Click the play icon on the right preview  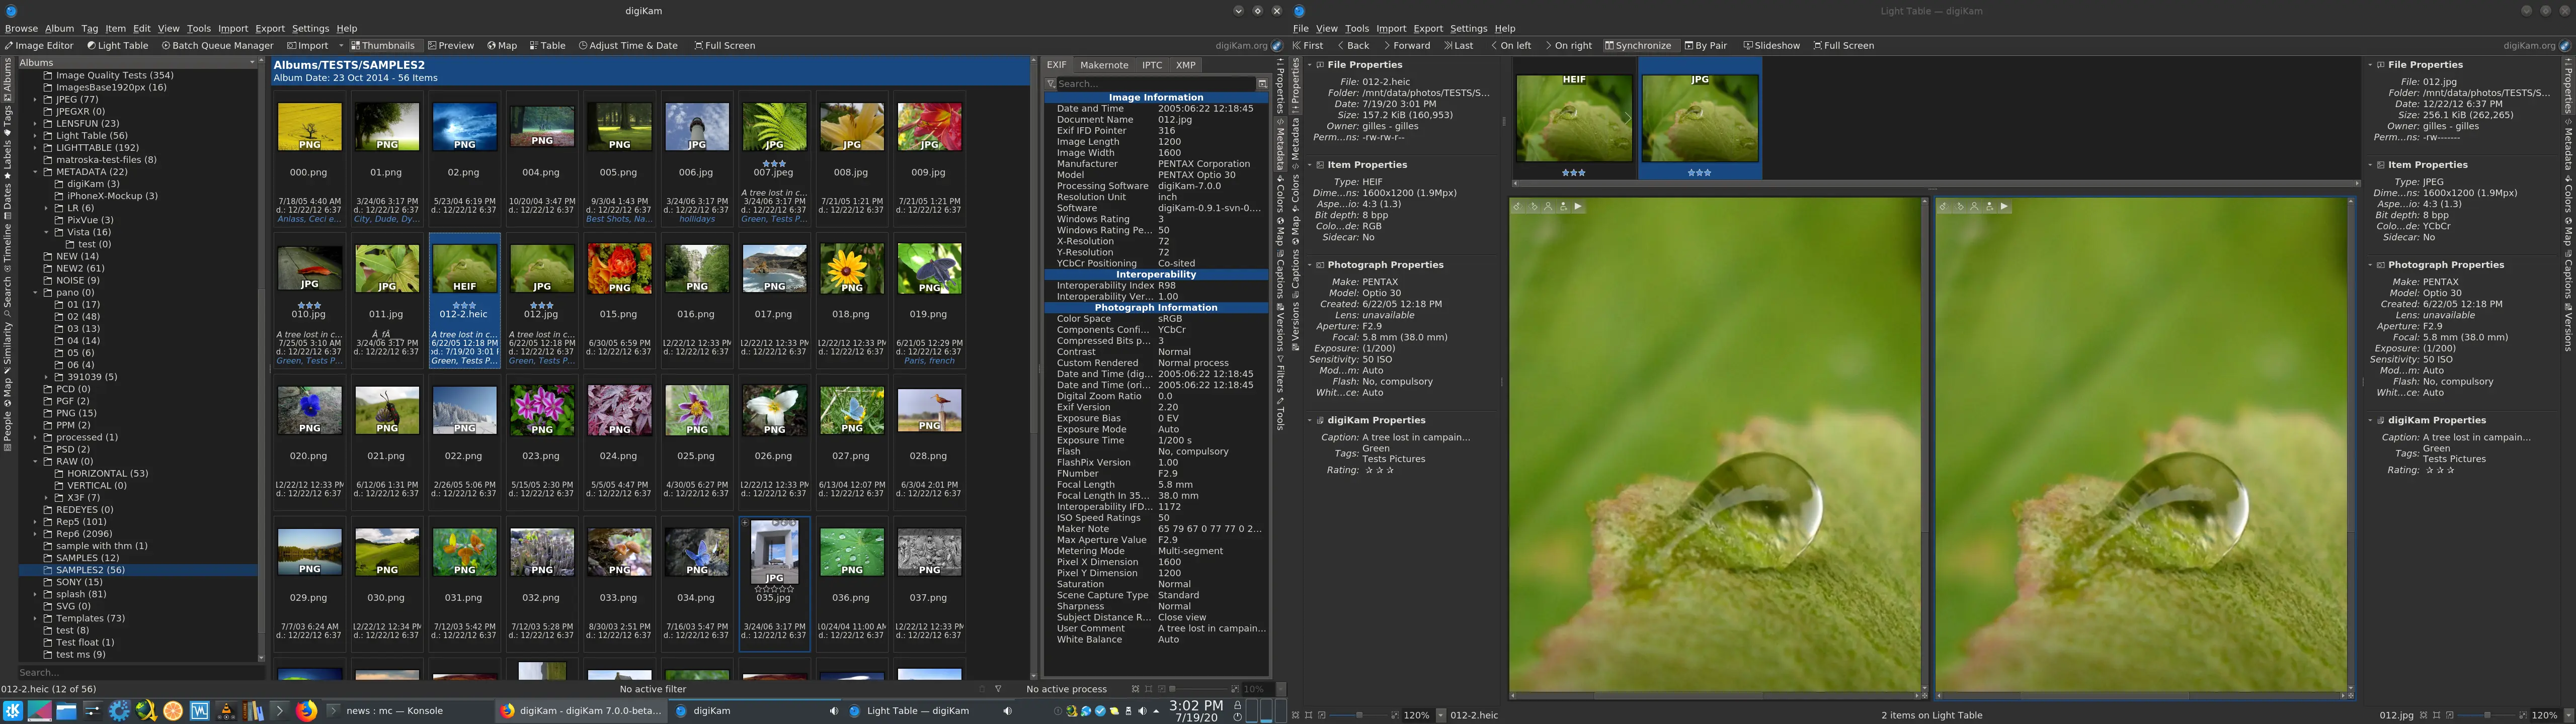pyautogui.click(x=2005, y=208)
